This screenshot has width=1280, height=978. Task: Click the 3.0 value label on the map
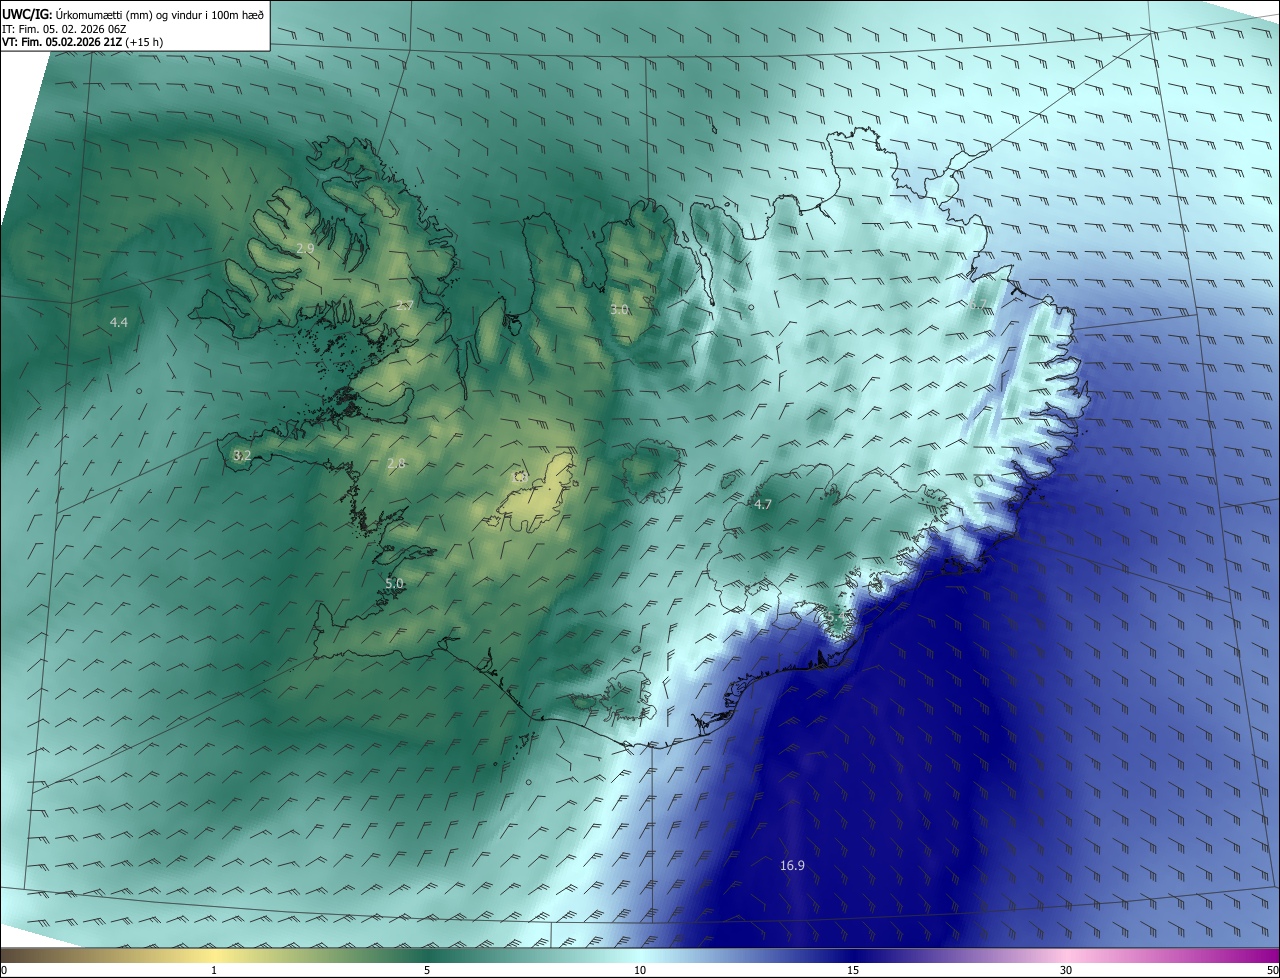click(619, 310)
